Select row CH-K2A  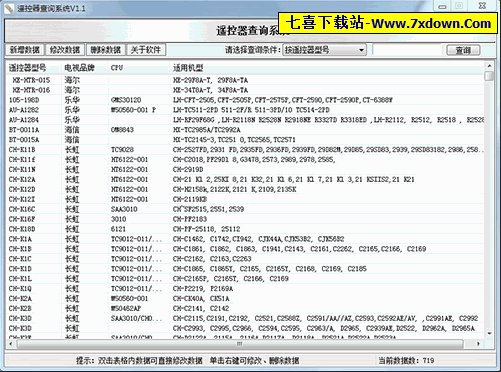click(x=245, y=299)
